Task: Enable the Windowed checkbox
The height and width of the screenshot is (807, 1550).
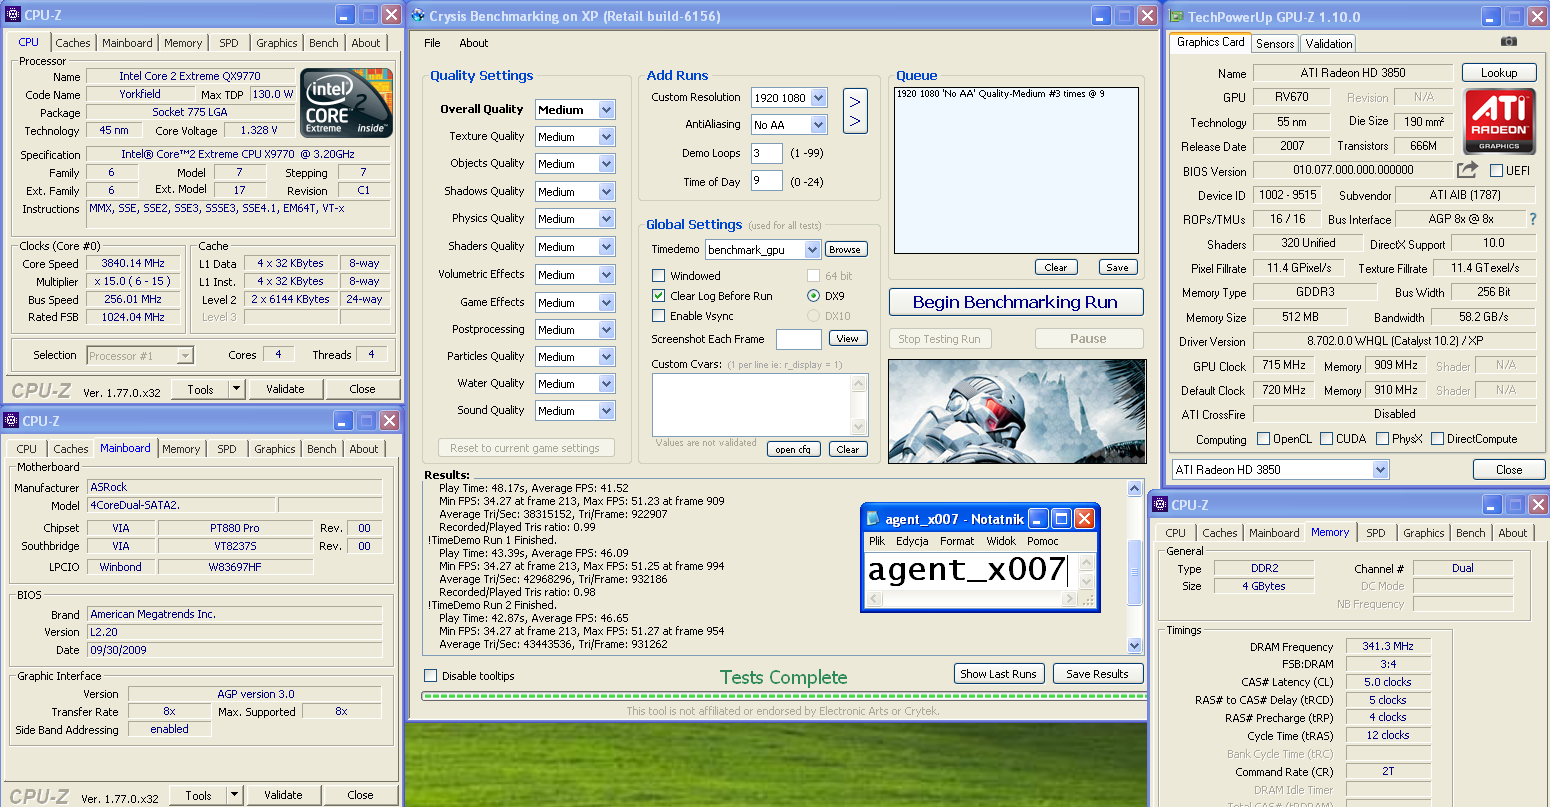Action: [x=658, y=276]
